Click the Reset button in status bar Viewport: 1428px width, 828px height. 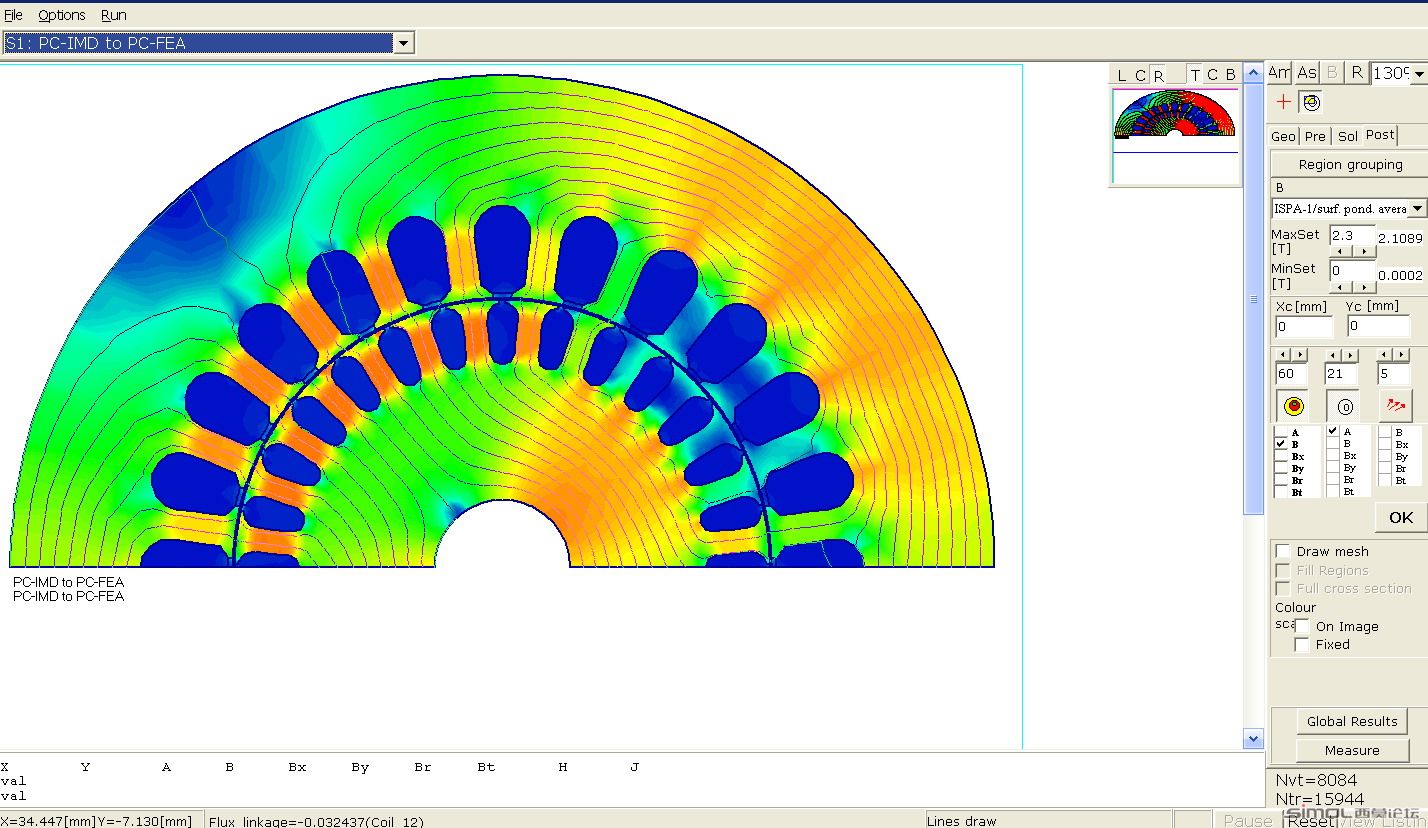(1309, 820)
